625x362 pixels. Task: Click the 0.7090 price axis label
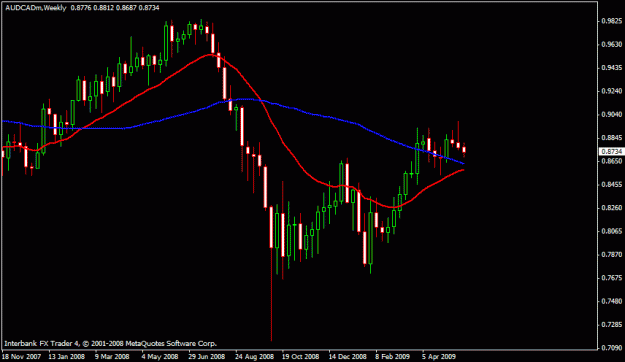[612, 348]
